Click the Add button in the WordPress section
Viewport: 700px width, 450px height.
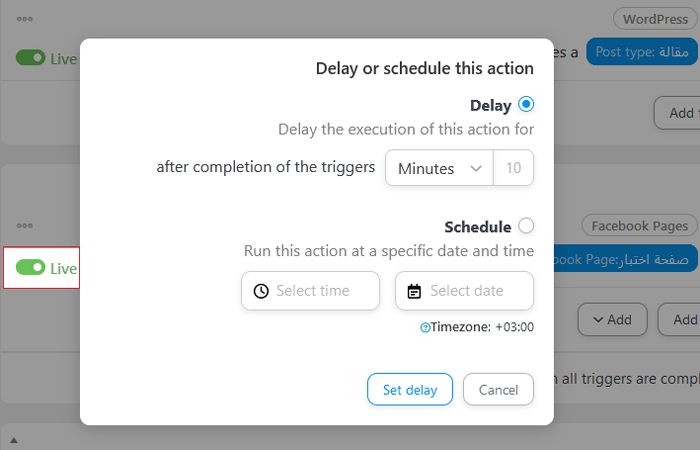coord(677,112)
